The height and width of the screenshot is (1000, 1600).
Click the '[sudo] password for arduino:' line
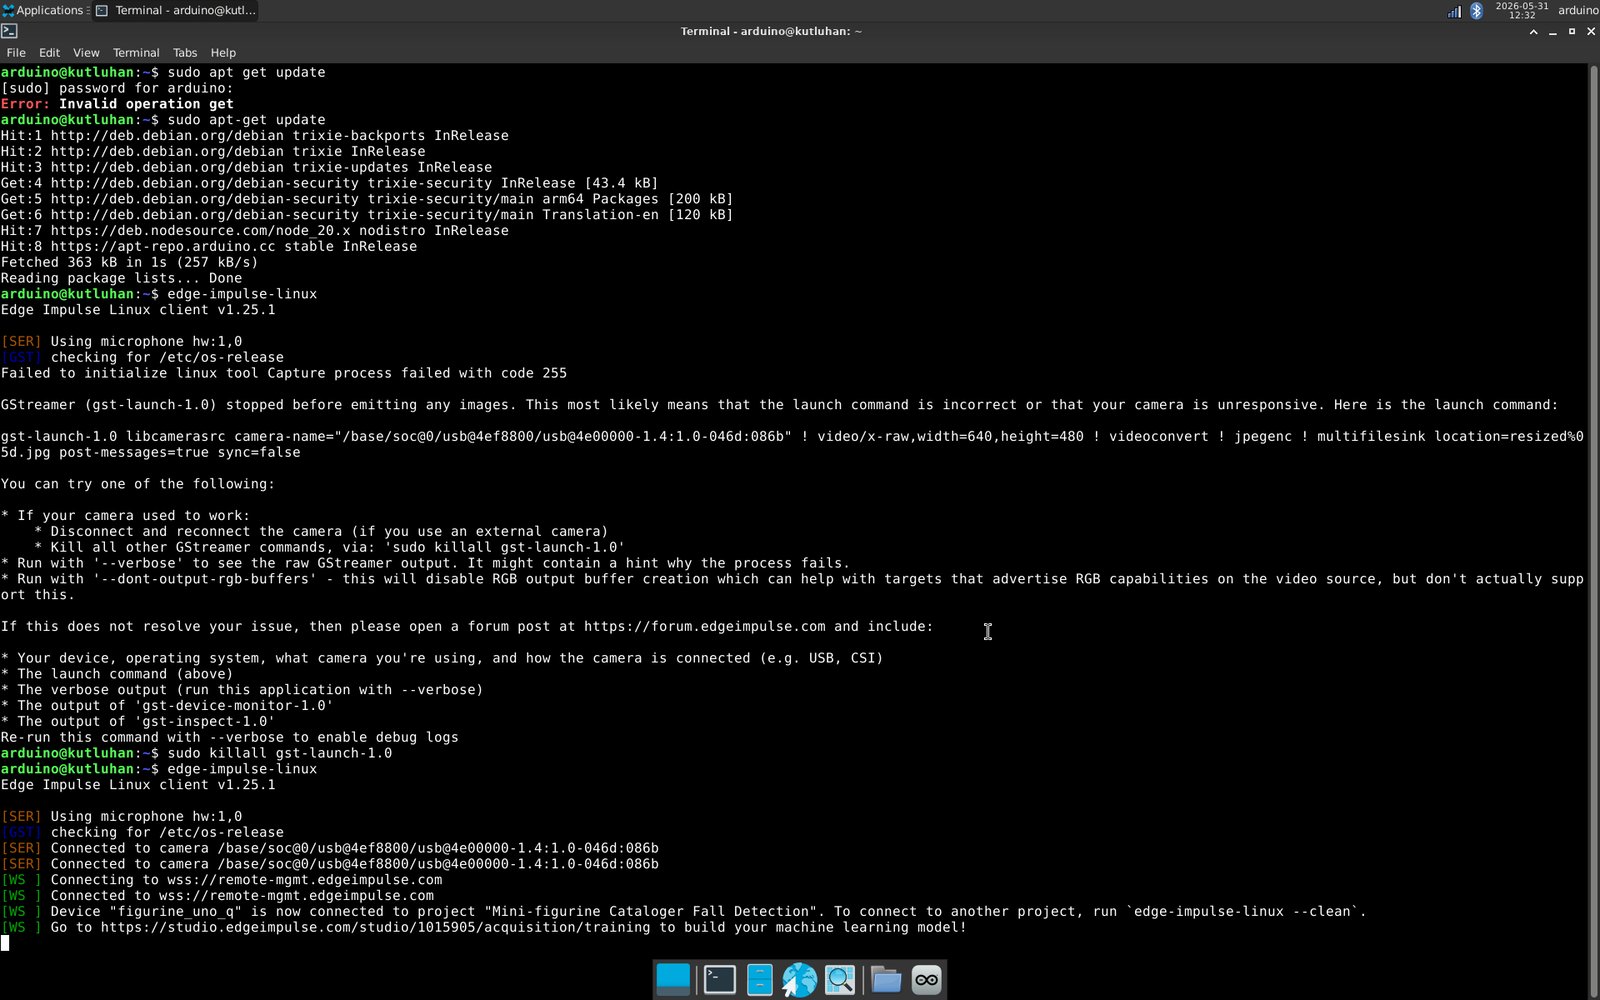tap(117, 88)
